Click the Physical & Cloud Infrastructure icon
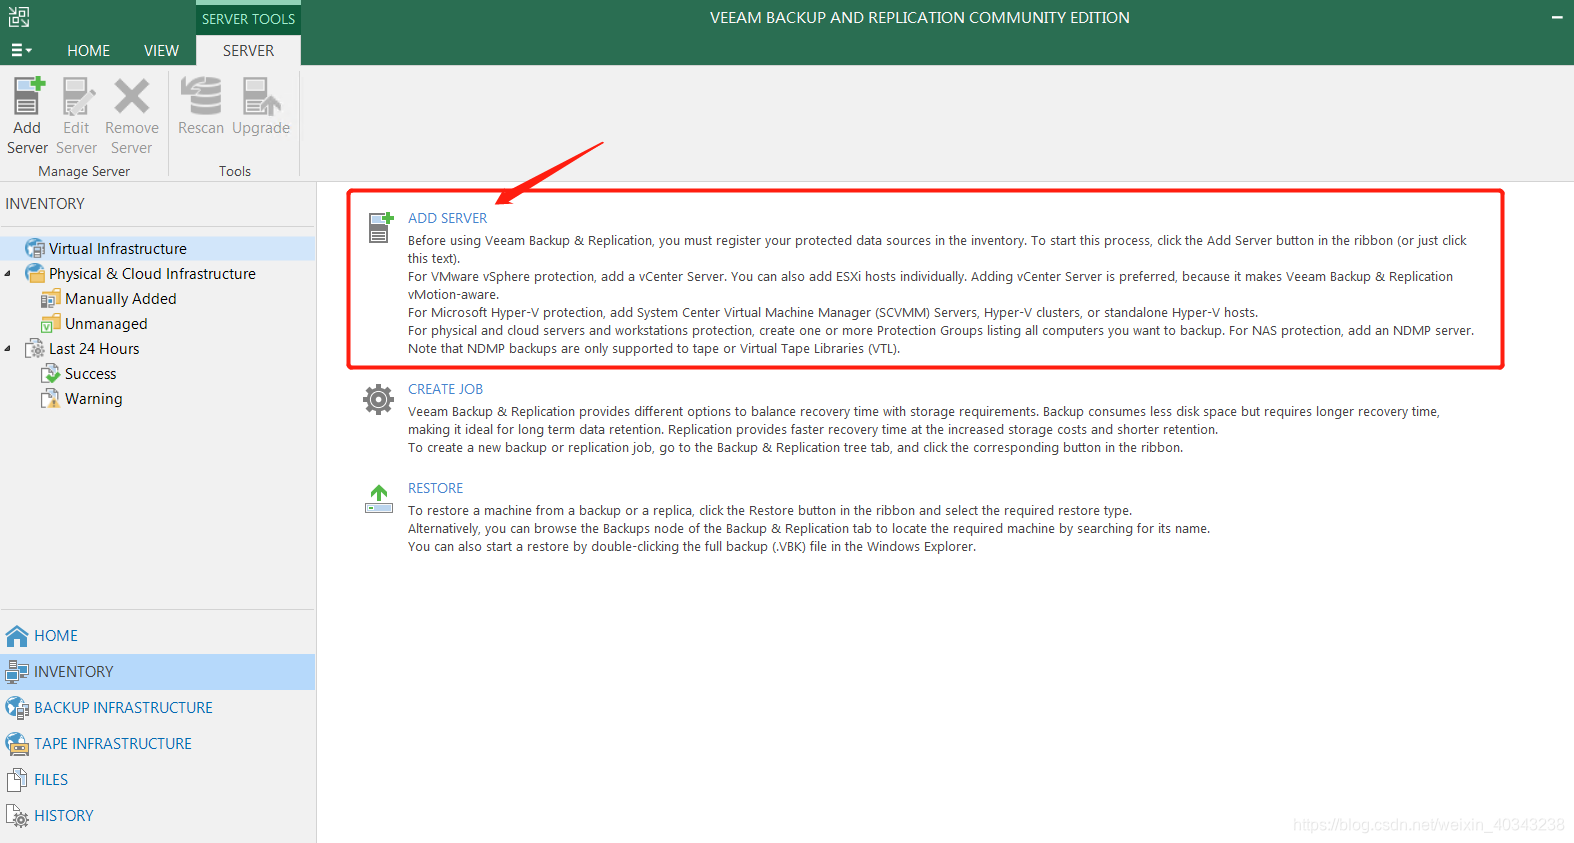The image size is (1574, 843). (x=35, y=273)
